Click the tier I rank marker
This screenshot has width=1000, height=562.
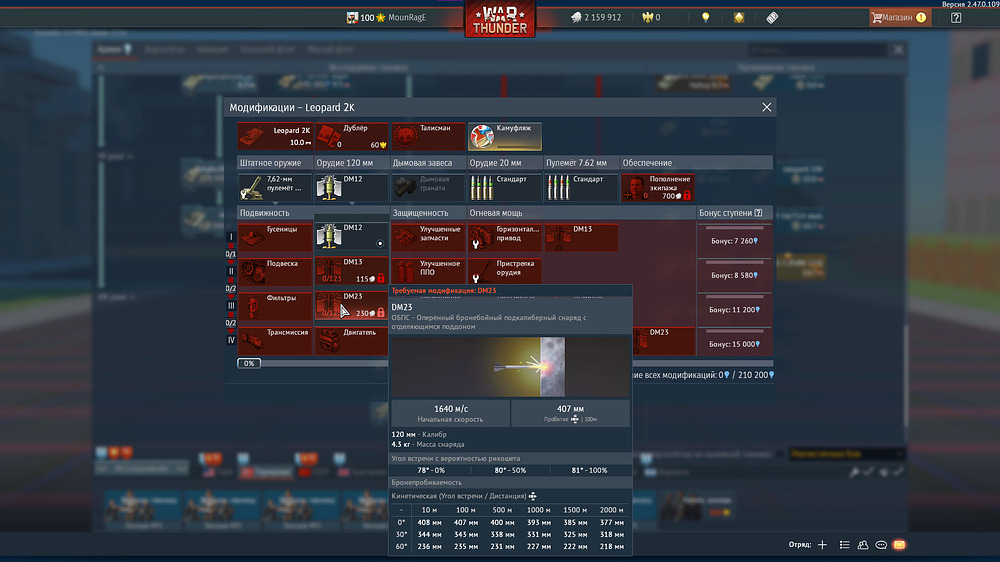231,237
